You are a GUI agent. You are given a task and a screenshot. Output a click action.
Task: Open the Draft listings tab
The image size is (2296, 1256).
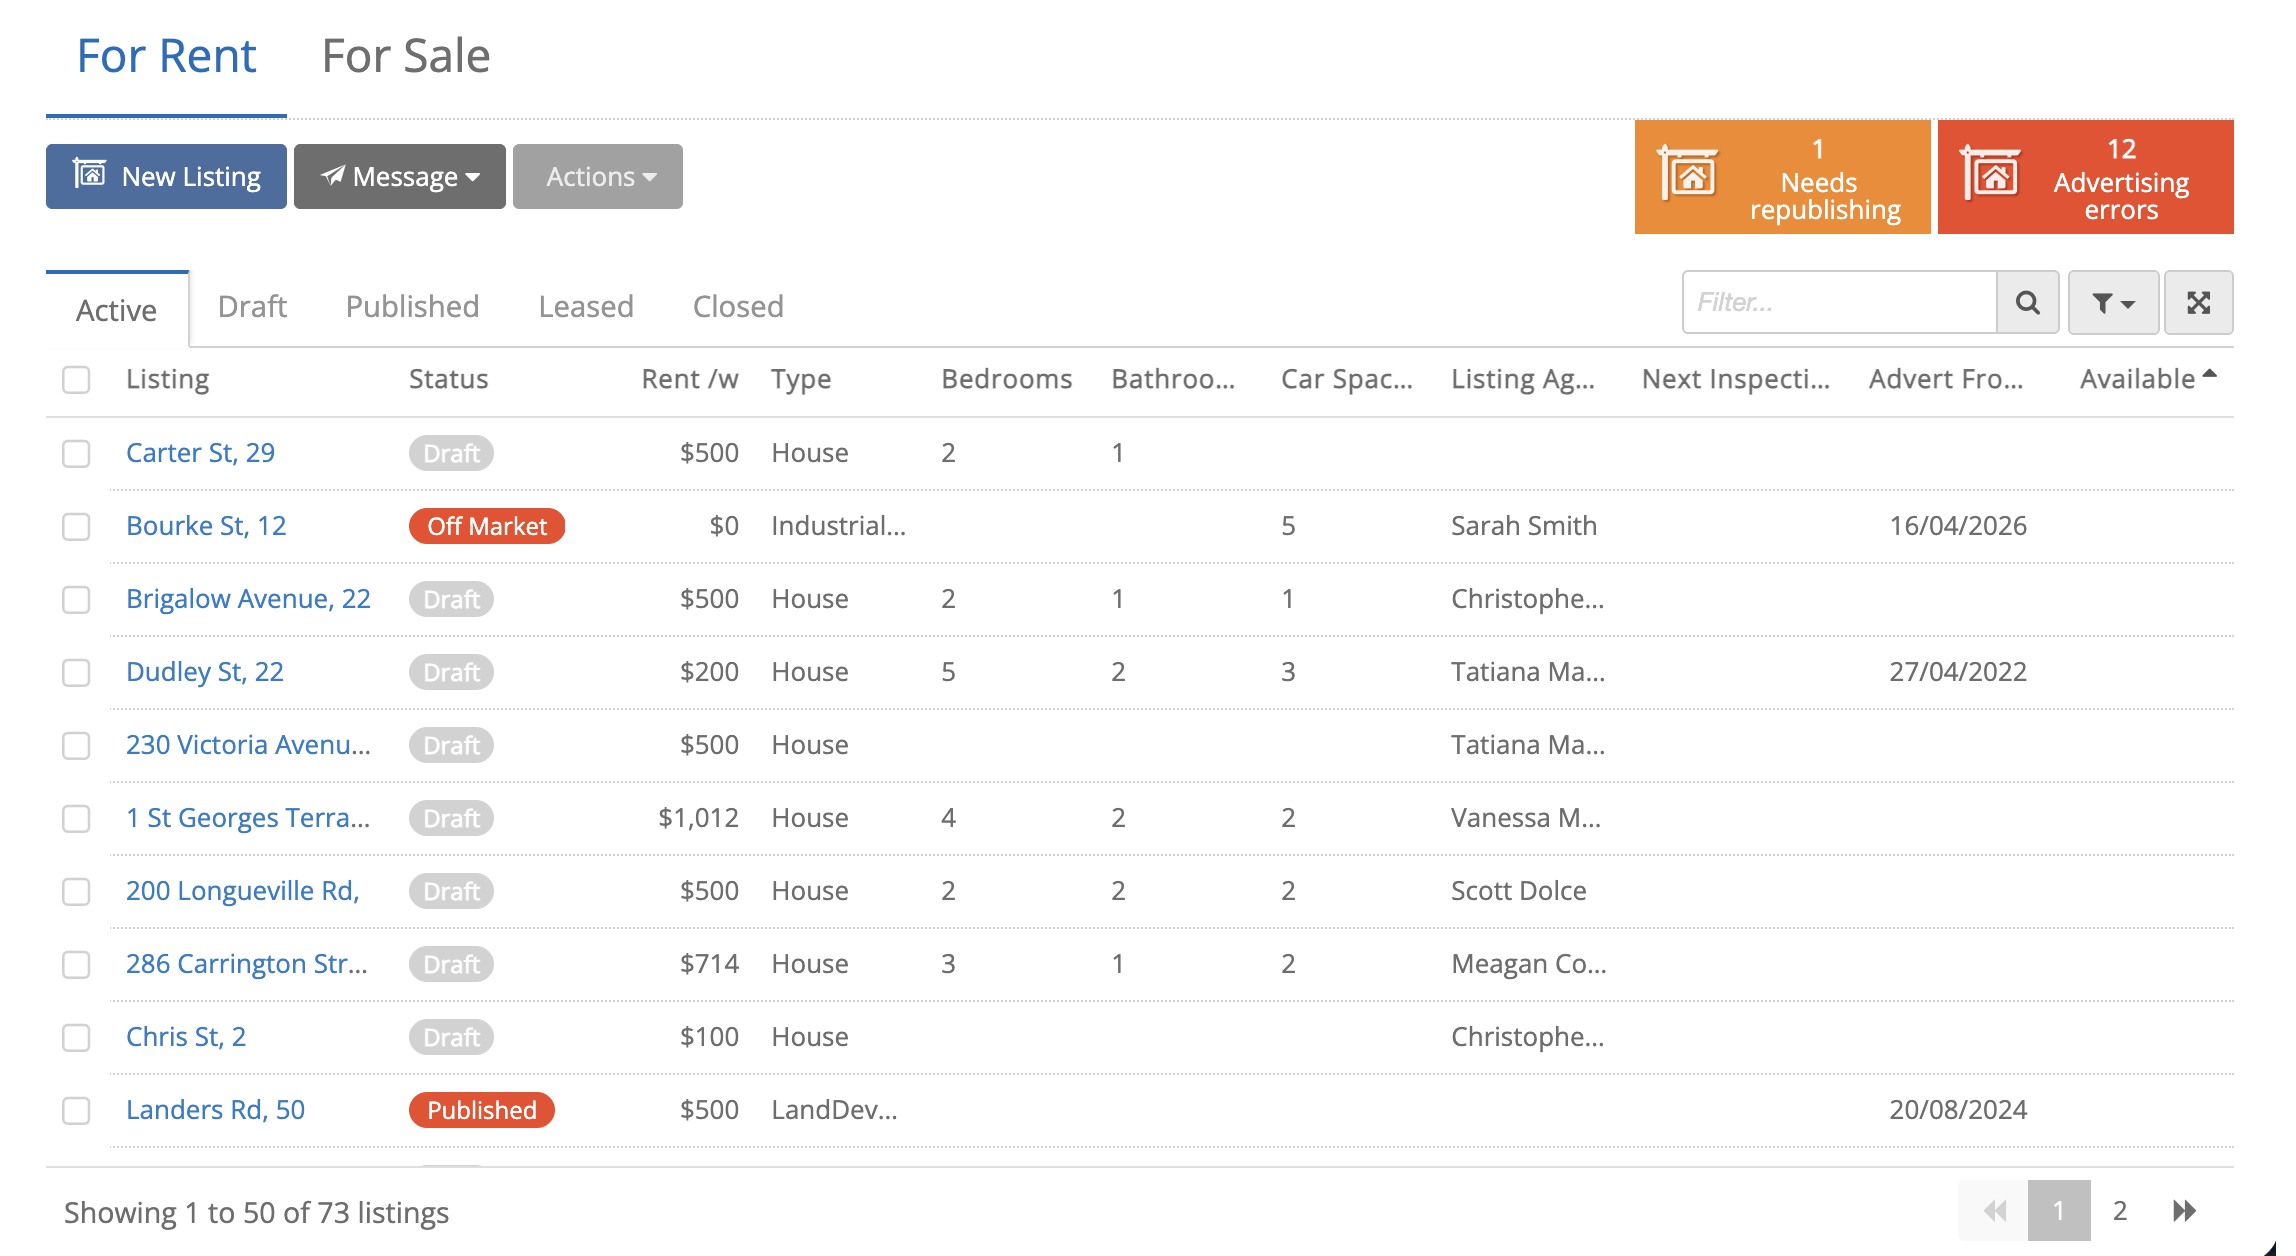pos(252,306)
